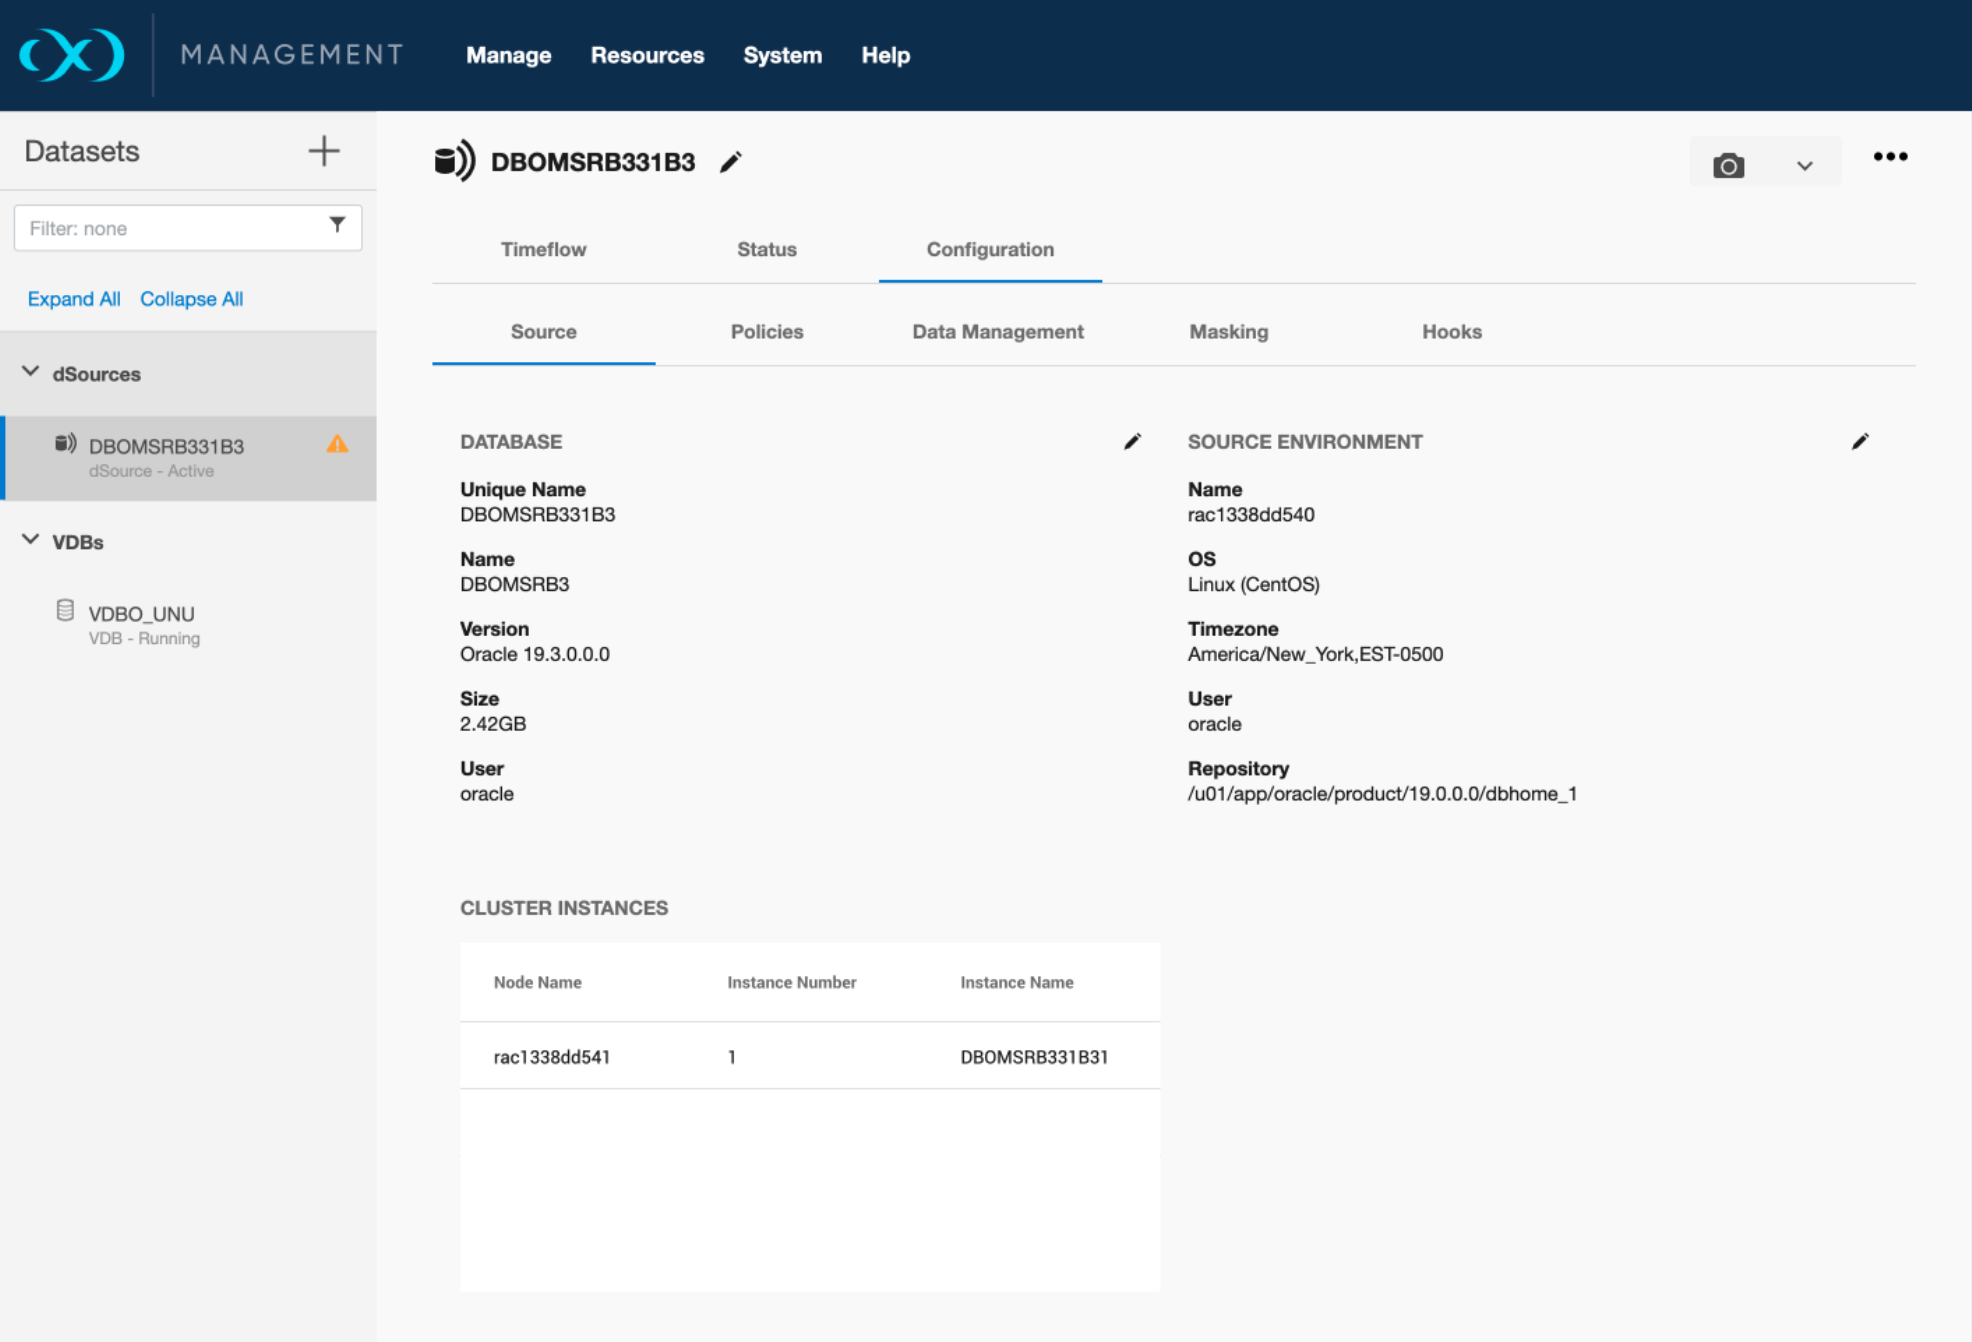Click the pencil icon beside DBOMSRB331B3 title
1972x1342 pixels.
click(731, 162)
